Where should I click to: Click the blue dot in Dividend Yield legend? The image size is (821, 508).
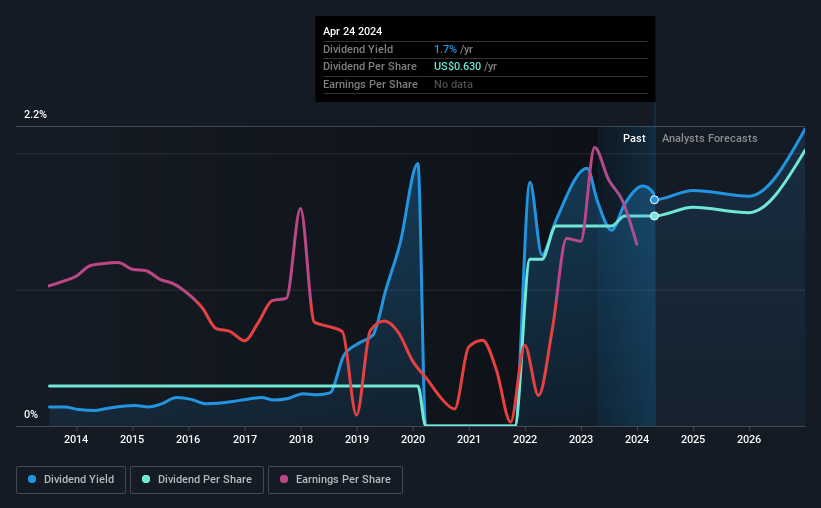pos(32,479)
